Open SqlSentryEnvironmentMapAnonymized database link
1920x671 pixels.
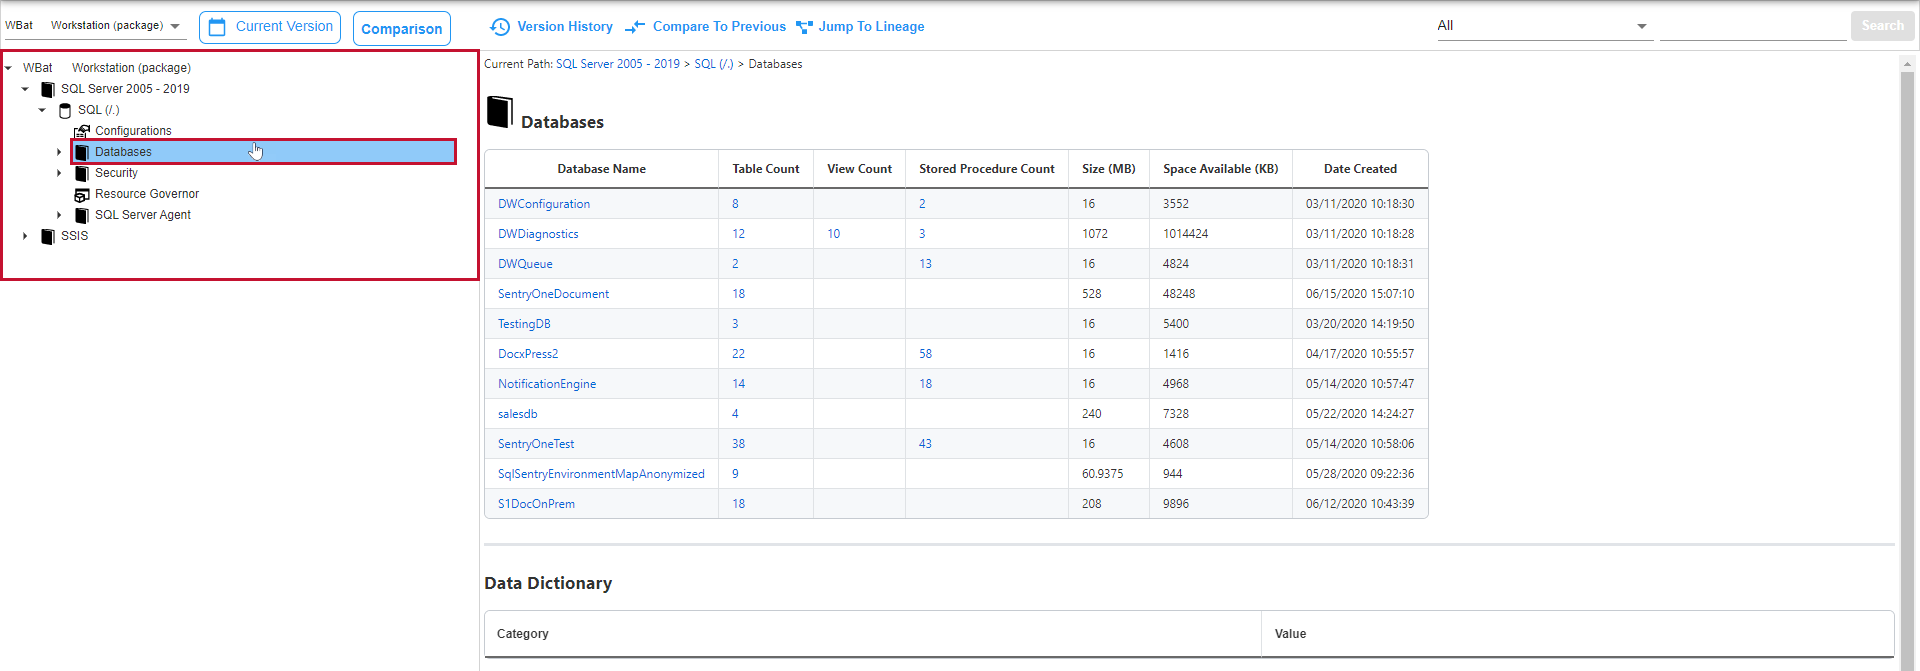(601, 474)
